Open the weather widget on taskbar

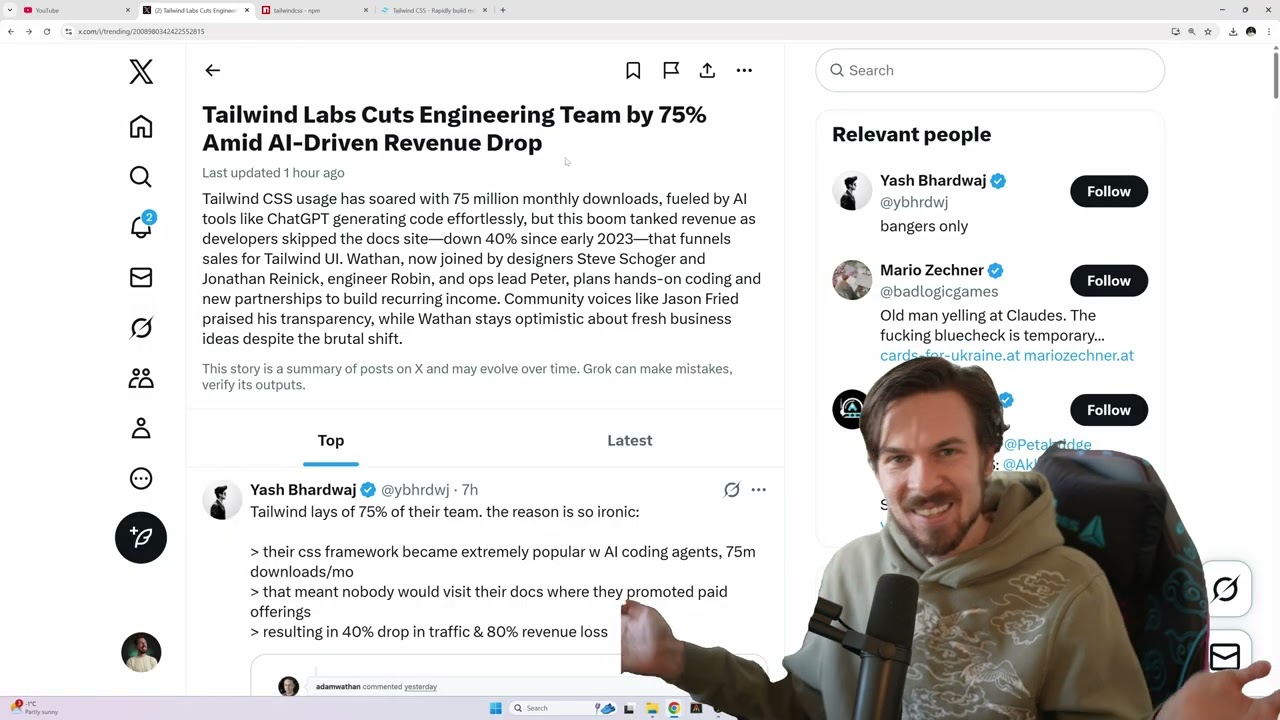tap(35, 708)
